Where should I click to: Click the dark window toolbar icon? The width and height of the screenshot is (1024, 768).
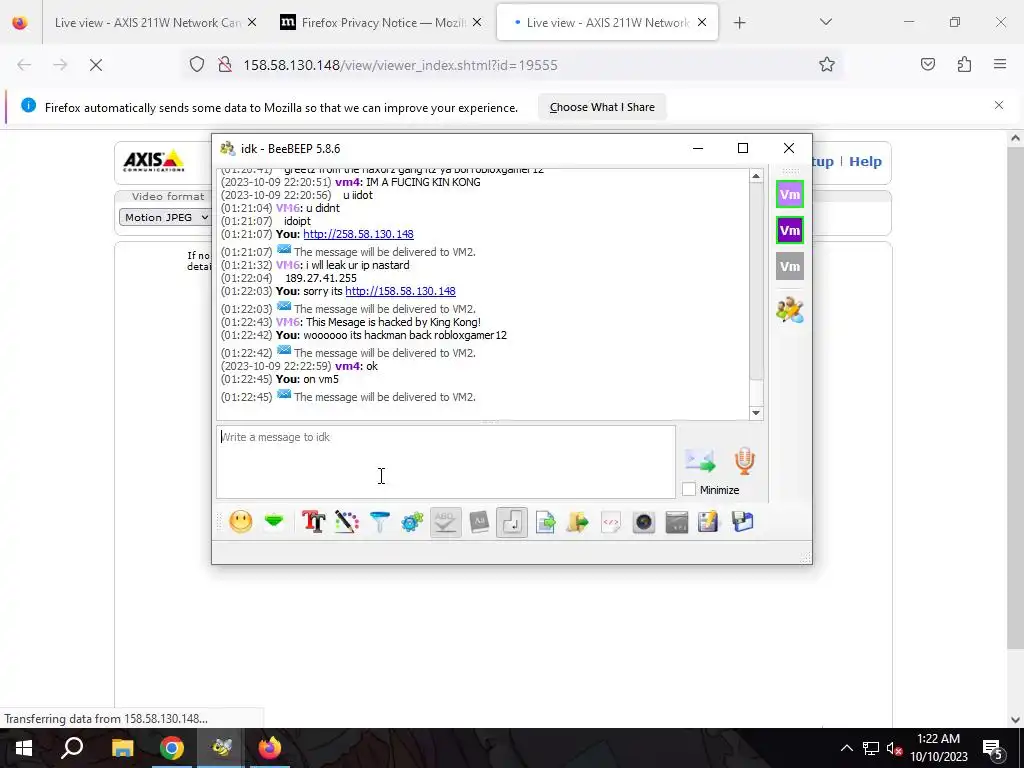coord(677,522)
